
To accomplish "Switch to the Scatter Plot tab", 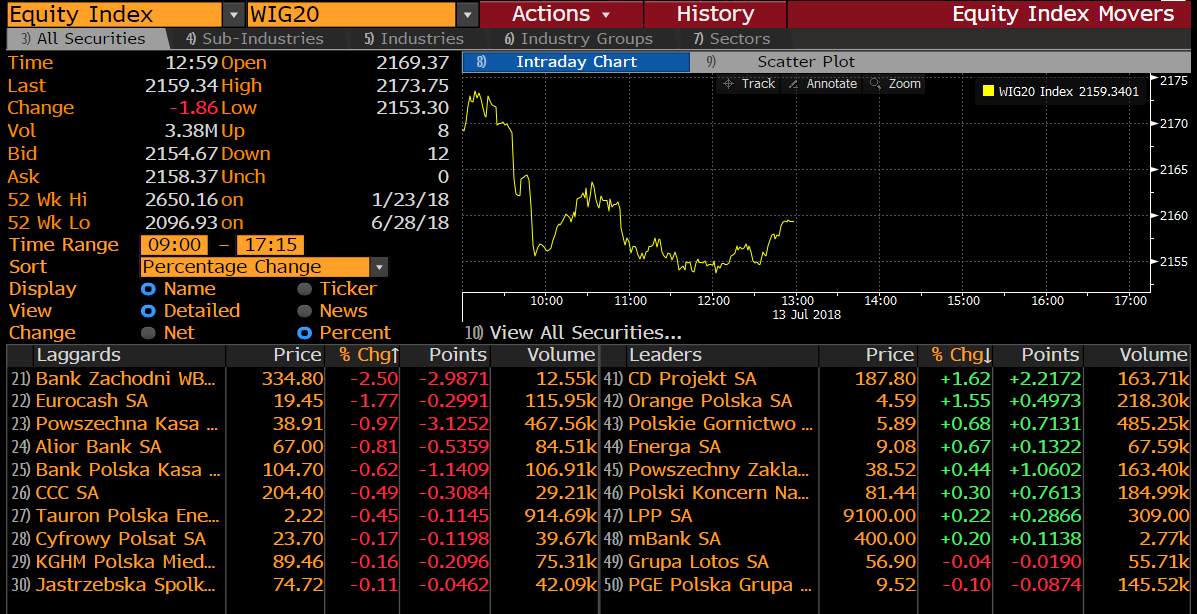I will pyautogui.click(x=805, y=62).
